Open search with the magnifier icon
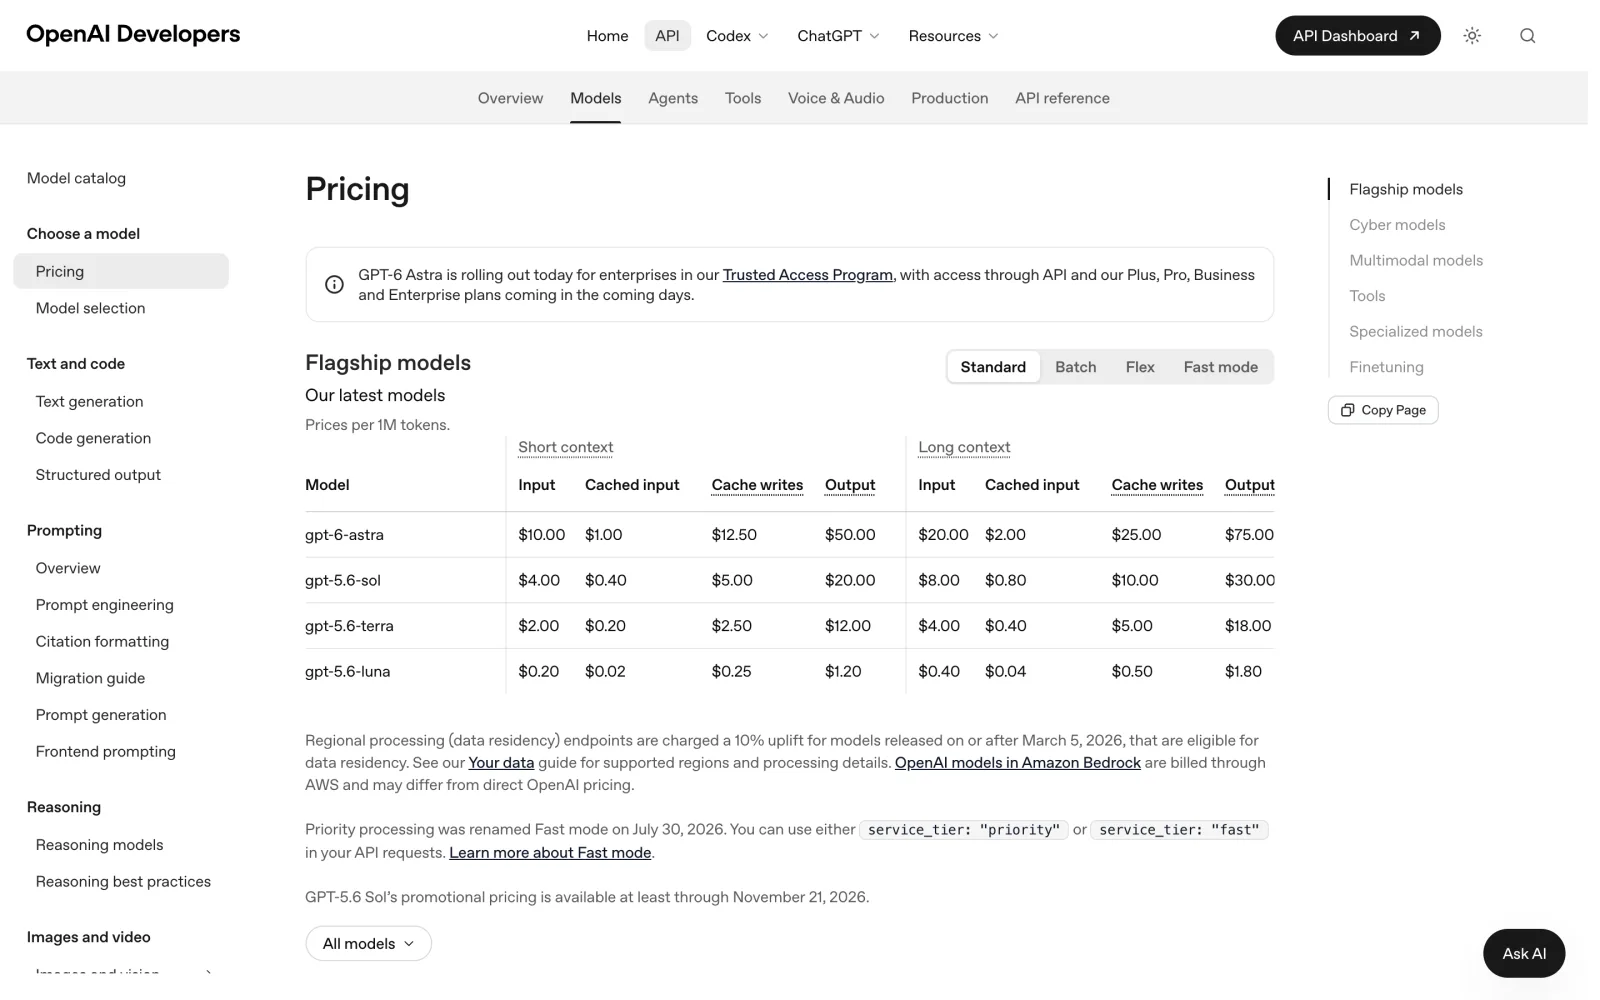The image size is (1600, 1000). coord(1527,36)
